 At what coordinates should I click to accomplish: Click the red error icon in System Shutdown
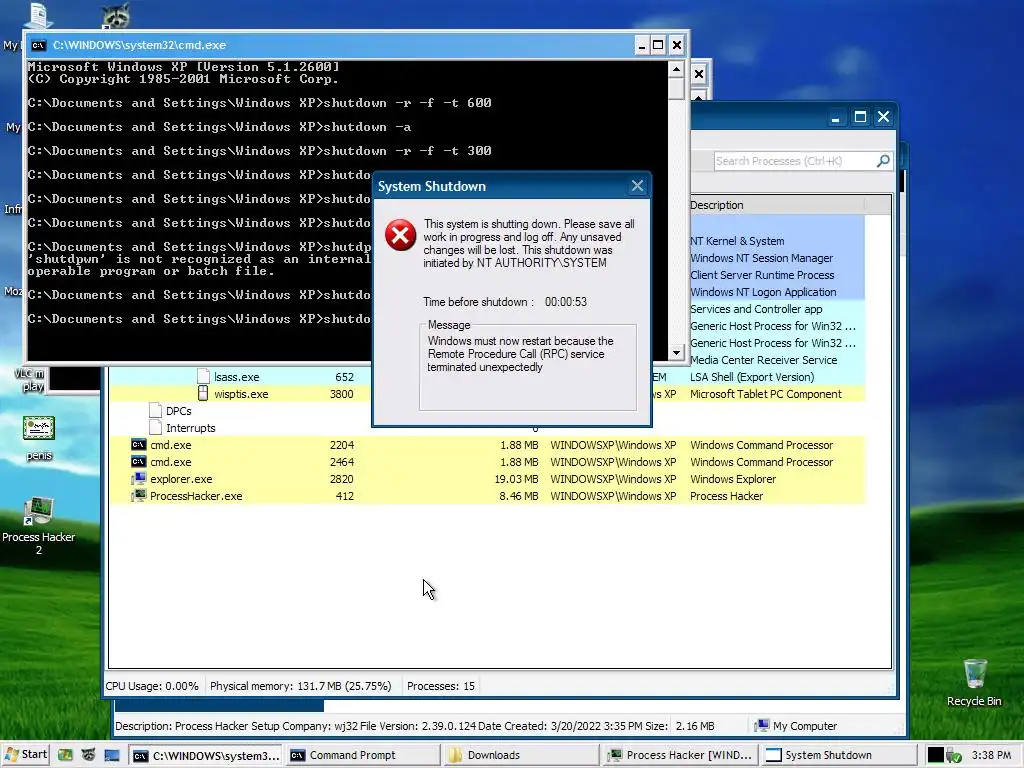point(400,235)
